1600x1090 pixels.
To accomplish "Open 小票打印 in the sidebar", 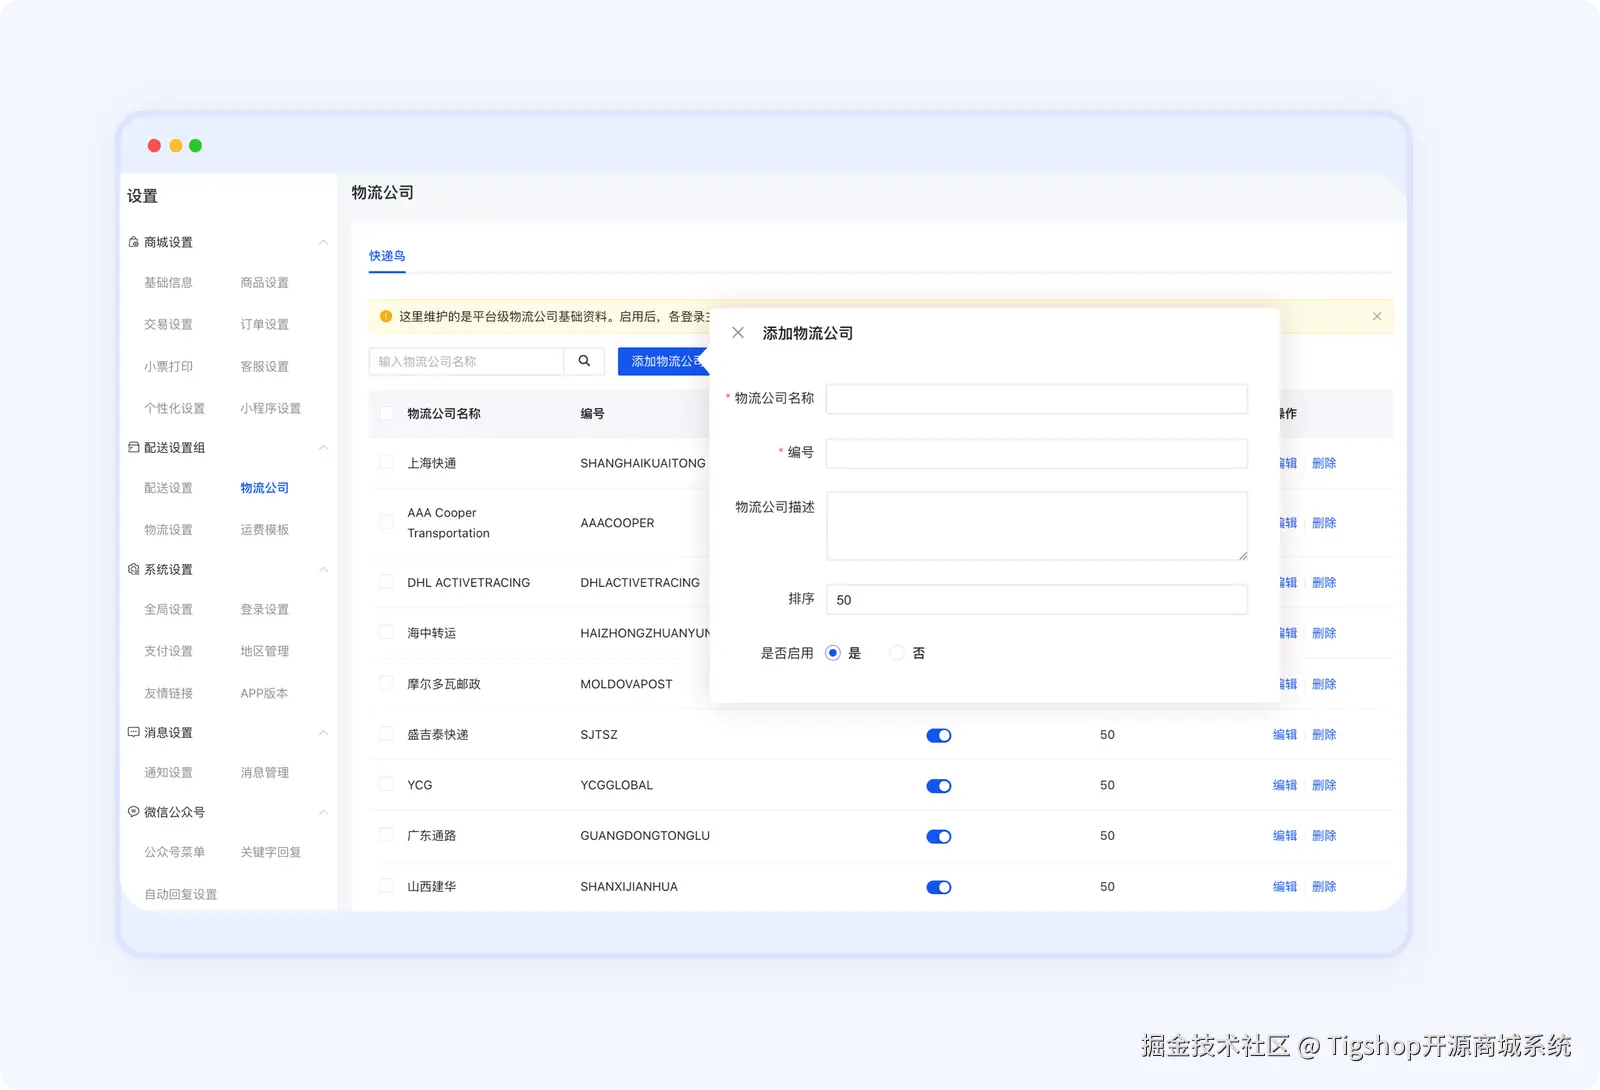I will [168, 367].
